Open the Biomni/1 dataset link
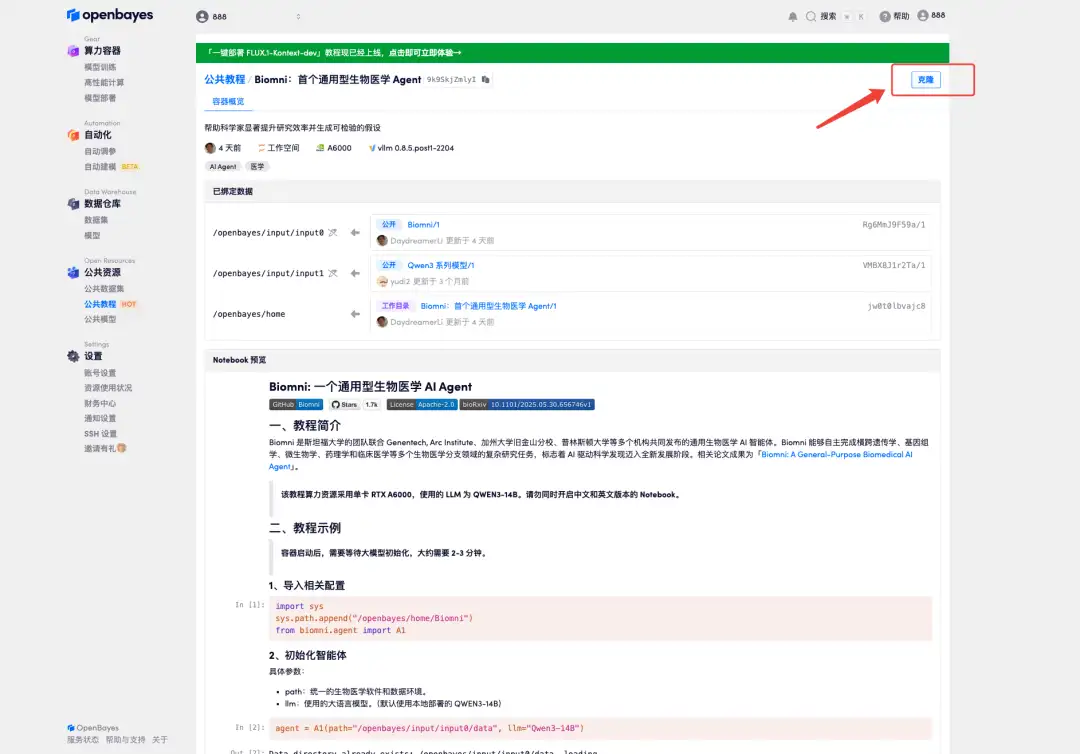Screen dimensions: 1080x754 (x=423, y=224)
